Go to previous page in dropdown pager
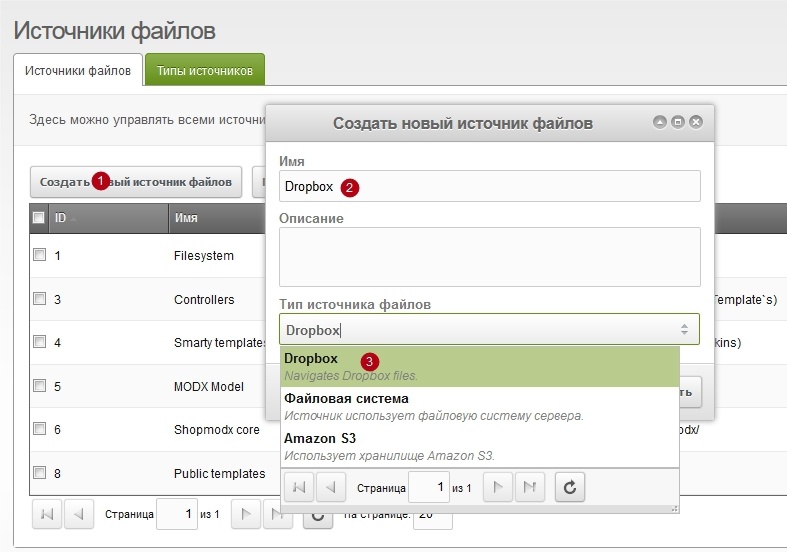Screen dimensions: 787x552 331,487
